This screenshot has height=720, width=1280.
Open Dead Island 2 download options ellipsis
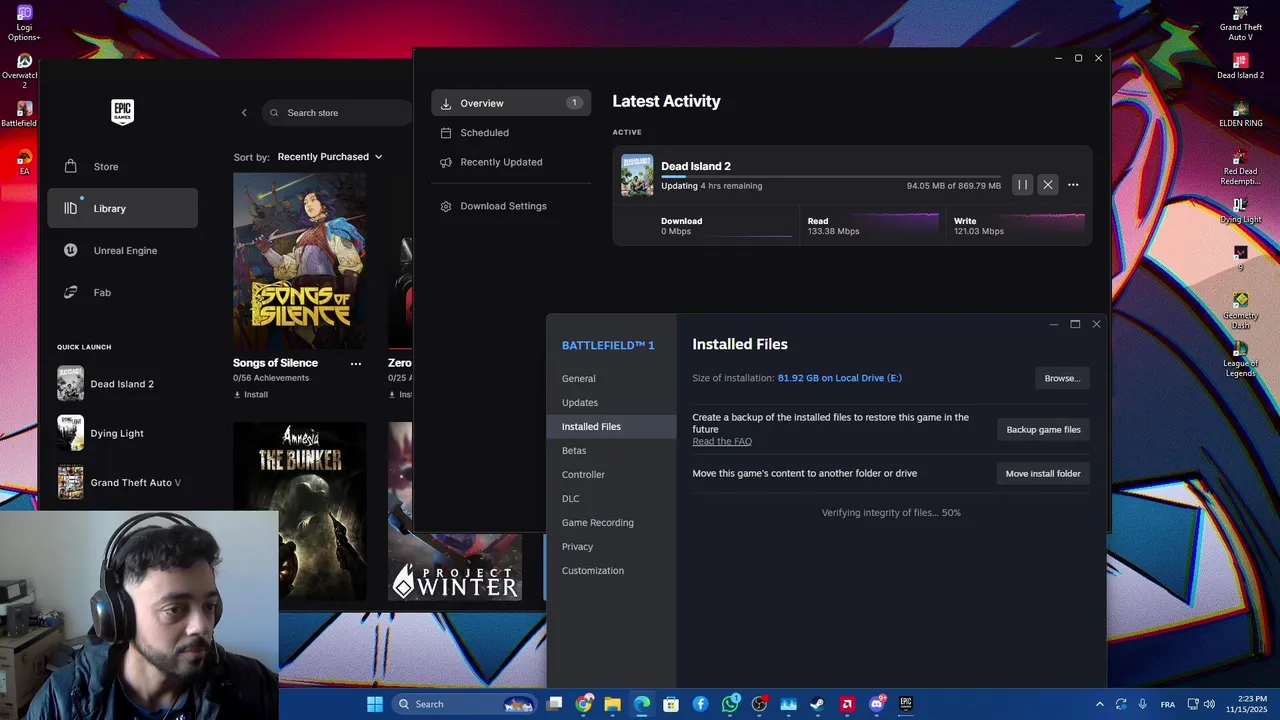(1073, 185)
